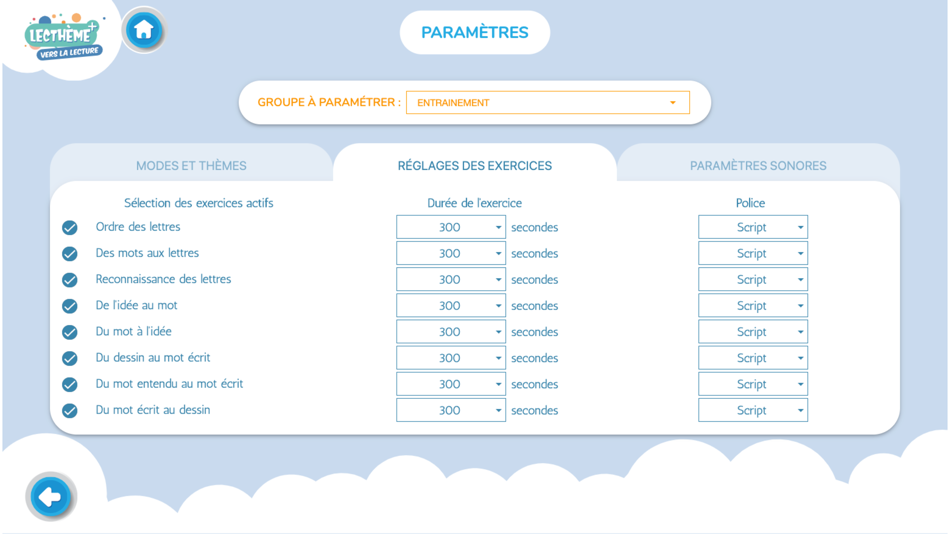950x534 pixels.
Task: Open duration dropdown for Ordre des lettres
Action: [451, 227]
